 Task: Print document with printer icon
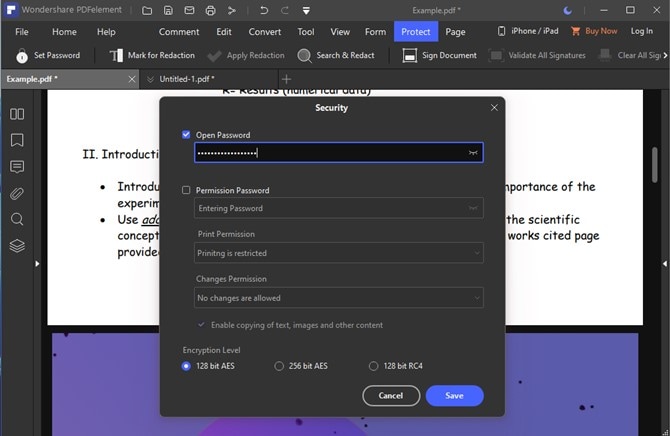pyautogui.click(x=210, y=10)
